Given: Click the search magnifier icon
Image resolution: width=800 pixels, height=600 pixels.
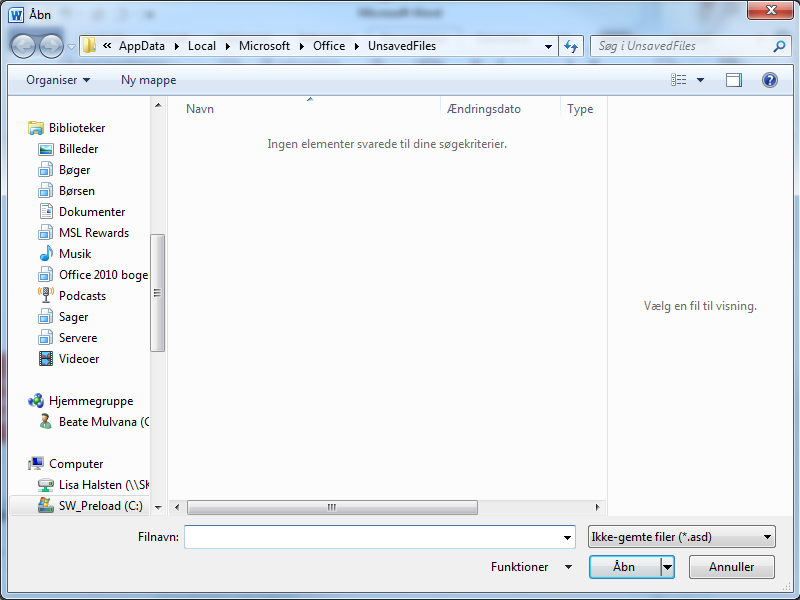Looking at the screenshot, I should click(779, 46).
